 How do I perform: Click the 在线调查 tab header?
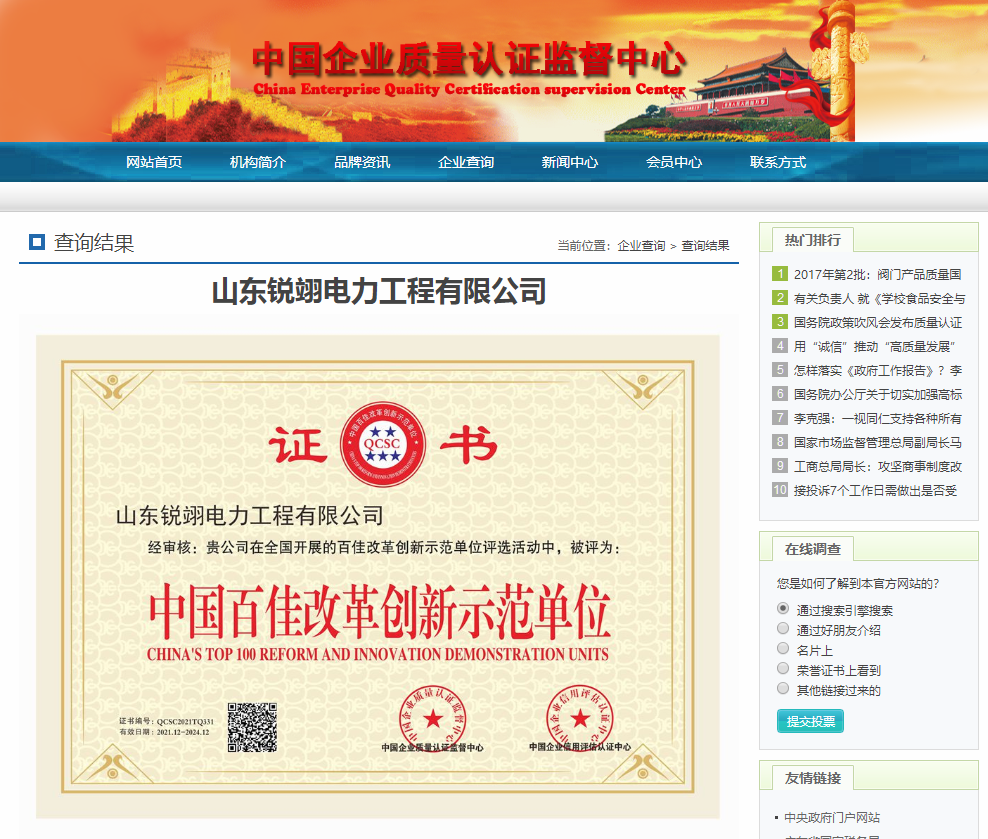[x=812, y=549]
